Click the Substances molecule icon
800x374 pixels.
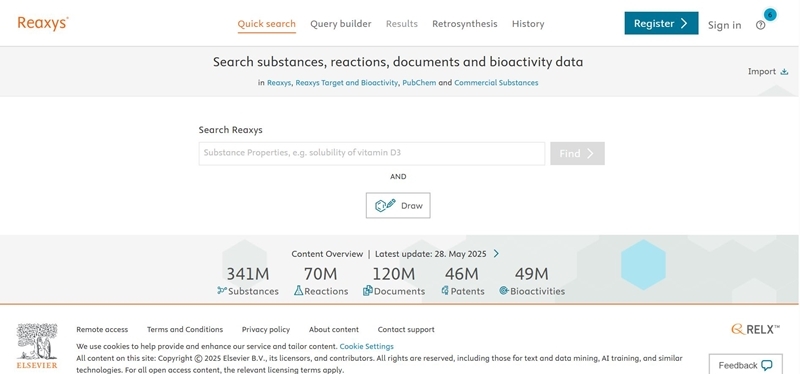click(221, 291)
